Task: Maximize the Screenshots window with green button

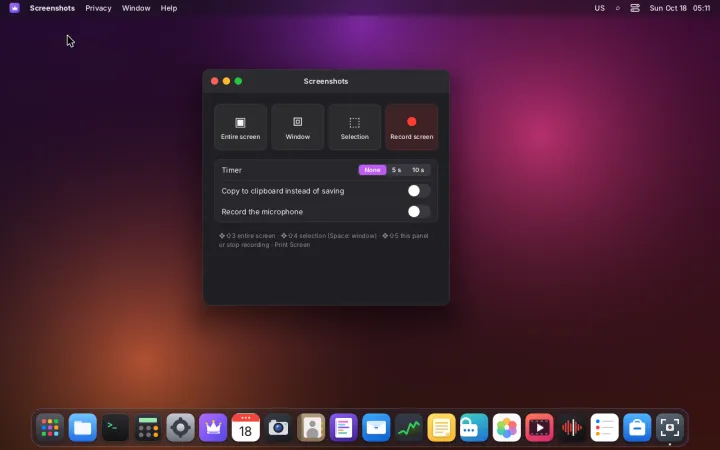Action: [x=238, y=81]
